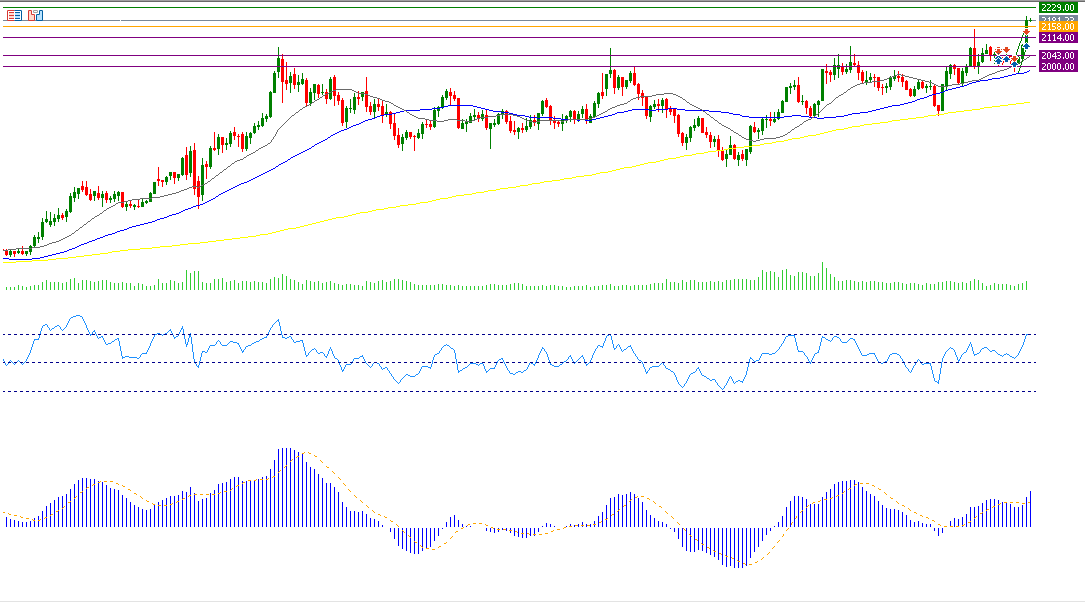Click the purple 2043.00 price label
Screen dimensions: 1085x602
point(1057,56)
